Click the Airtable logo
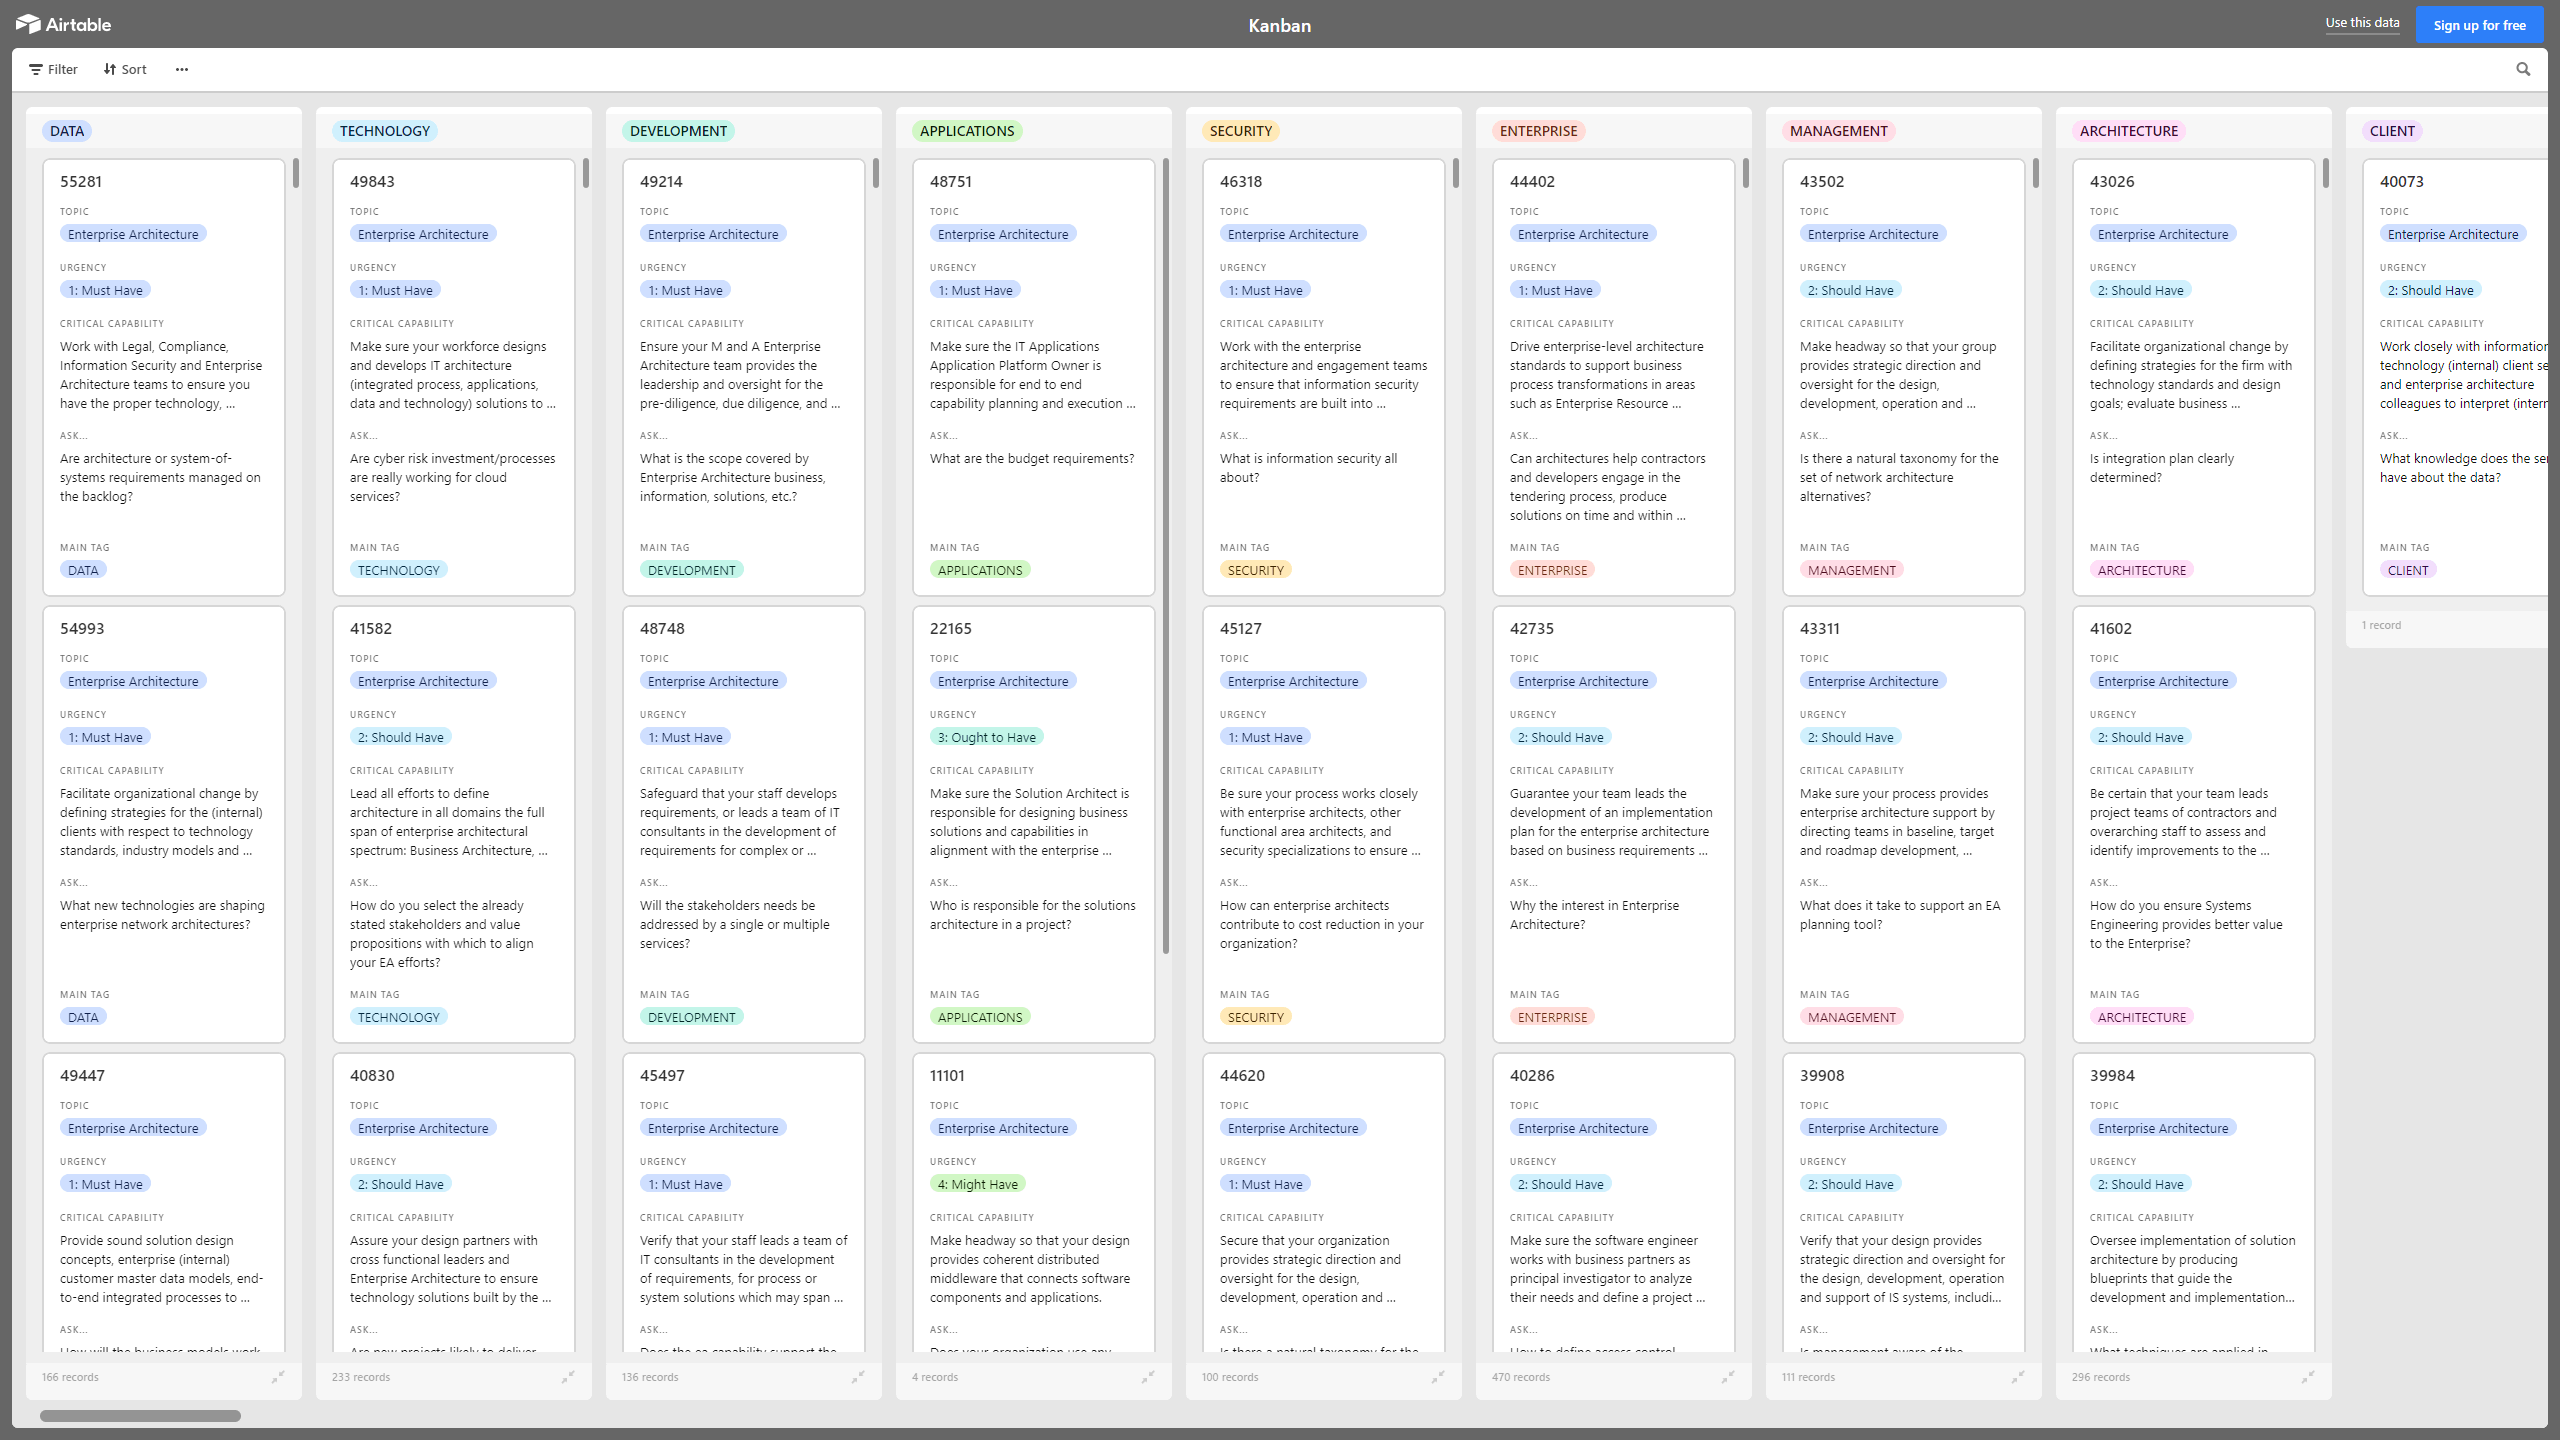This screenshot has height=1440, width=2560. tap(63, 24)
